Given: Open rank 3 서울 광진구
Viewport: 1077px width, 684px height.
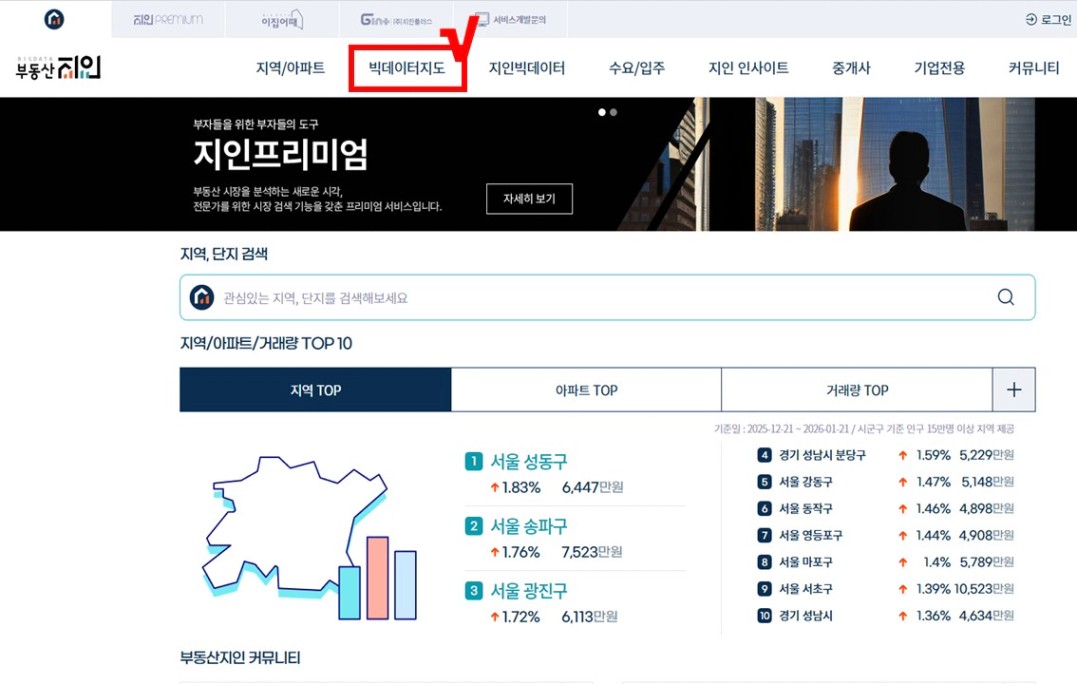Looking at the screenshot, I should pyautogui.click(x=529, y=591).
